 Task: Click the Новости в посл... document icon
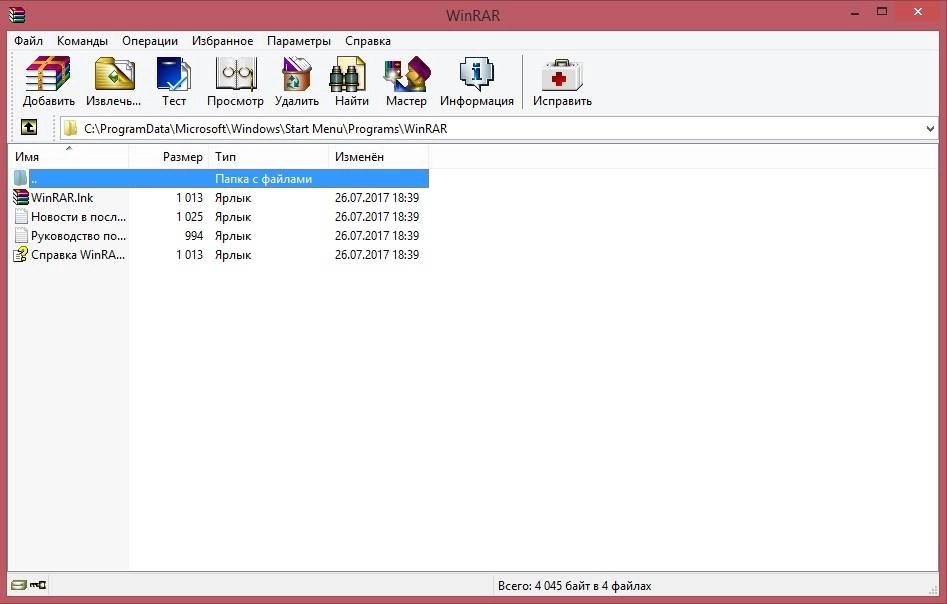pyautogui.click(x=21, y=216)
